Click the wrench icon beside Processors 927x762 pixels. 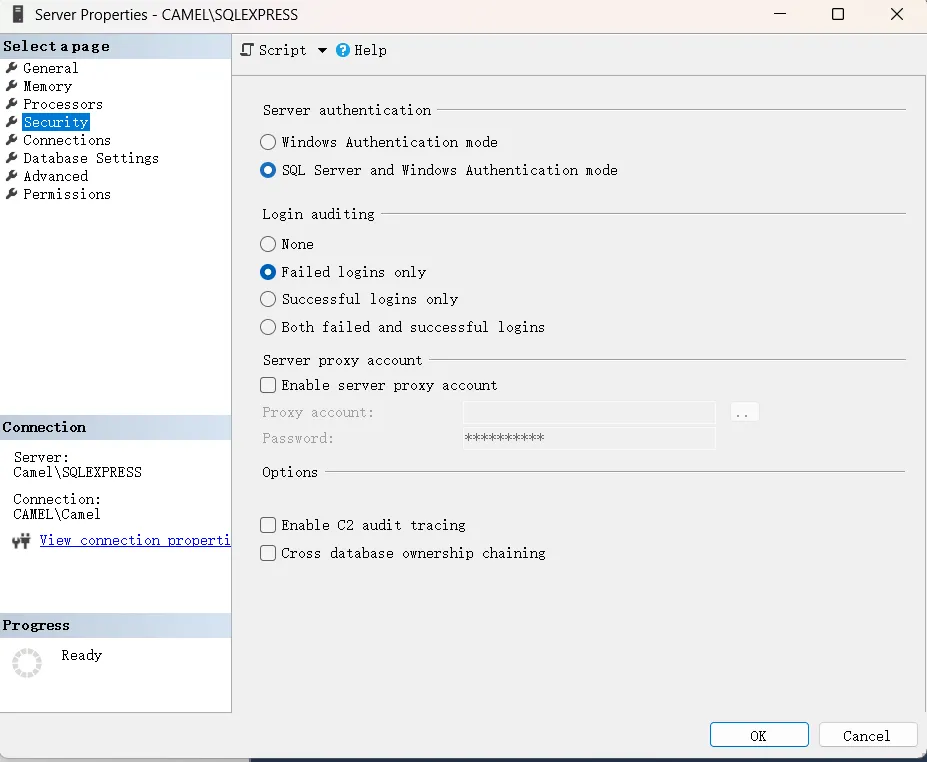coord(11,104)
